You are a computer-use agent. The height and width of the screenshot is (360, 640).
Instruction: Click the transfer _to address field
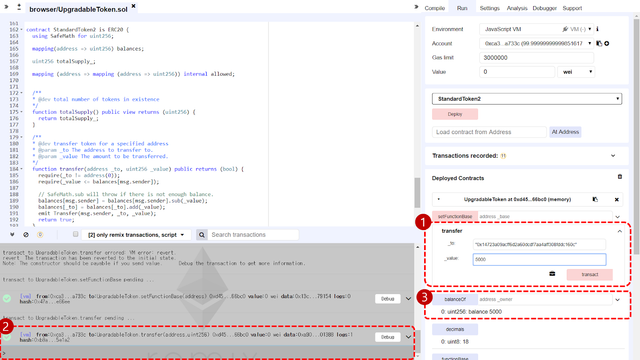coord(539,244)
